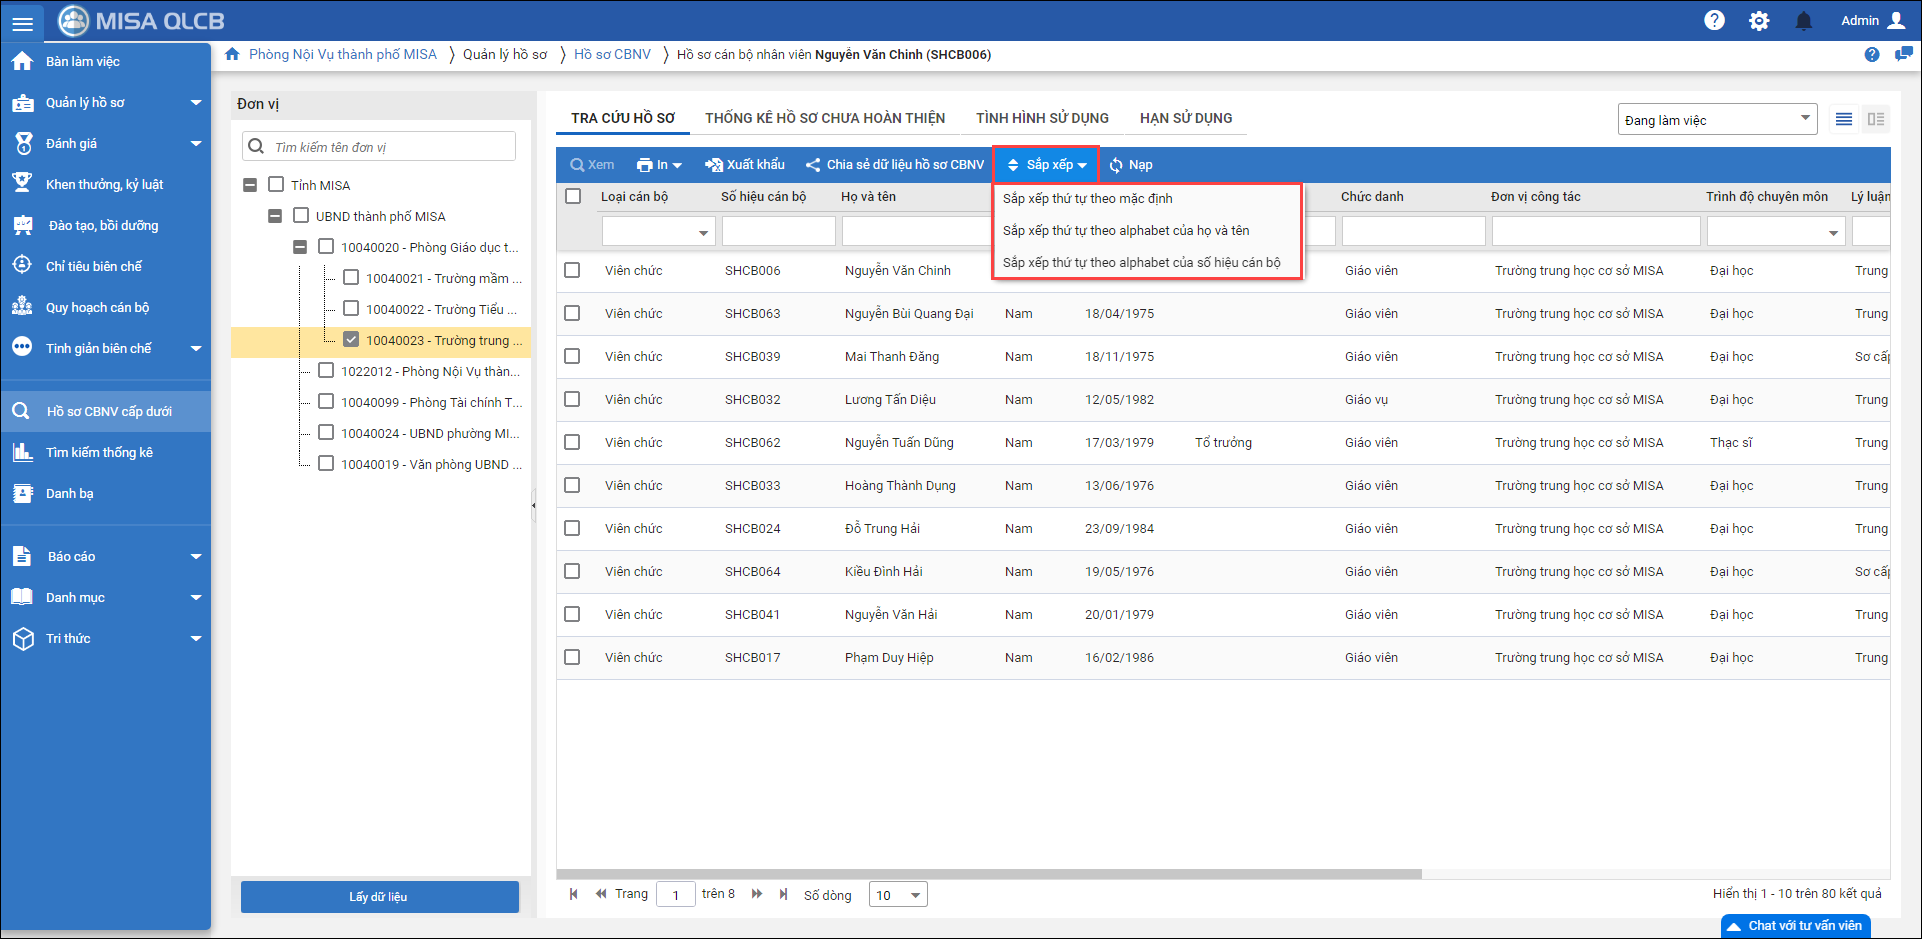Click the home icon in breadcrumb
Screen dimensions: 1922x939
point(232,55)
